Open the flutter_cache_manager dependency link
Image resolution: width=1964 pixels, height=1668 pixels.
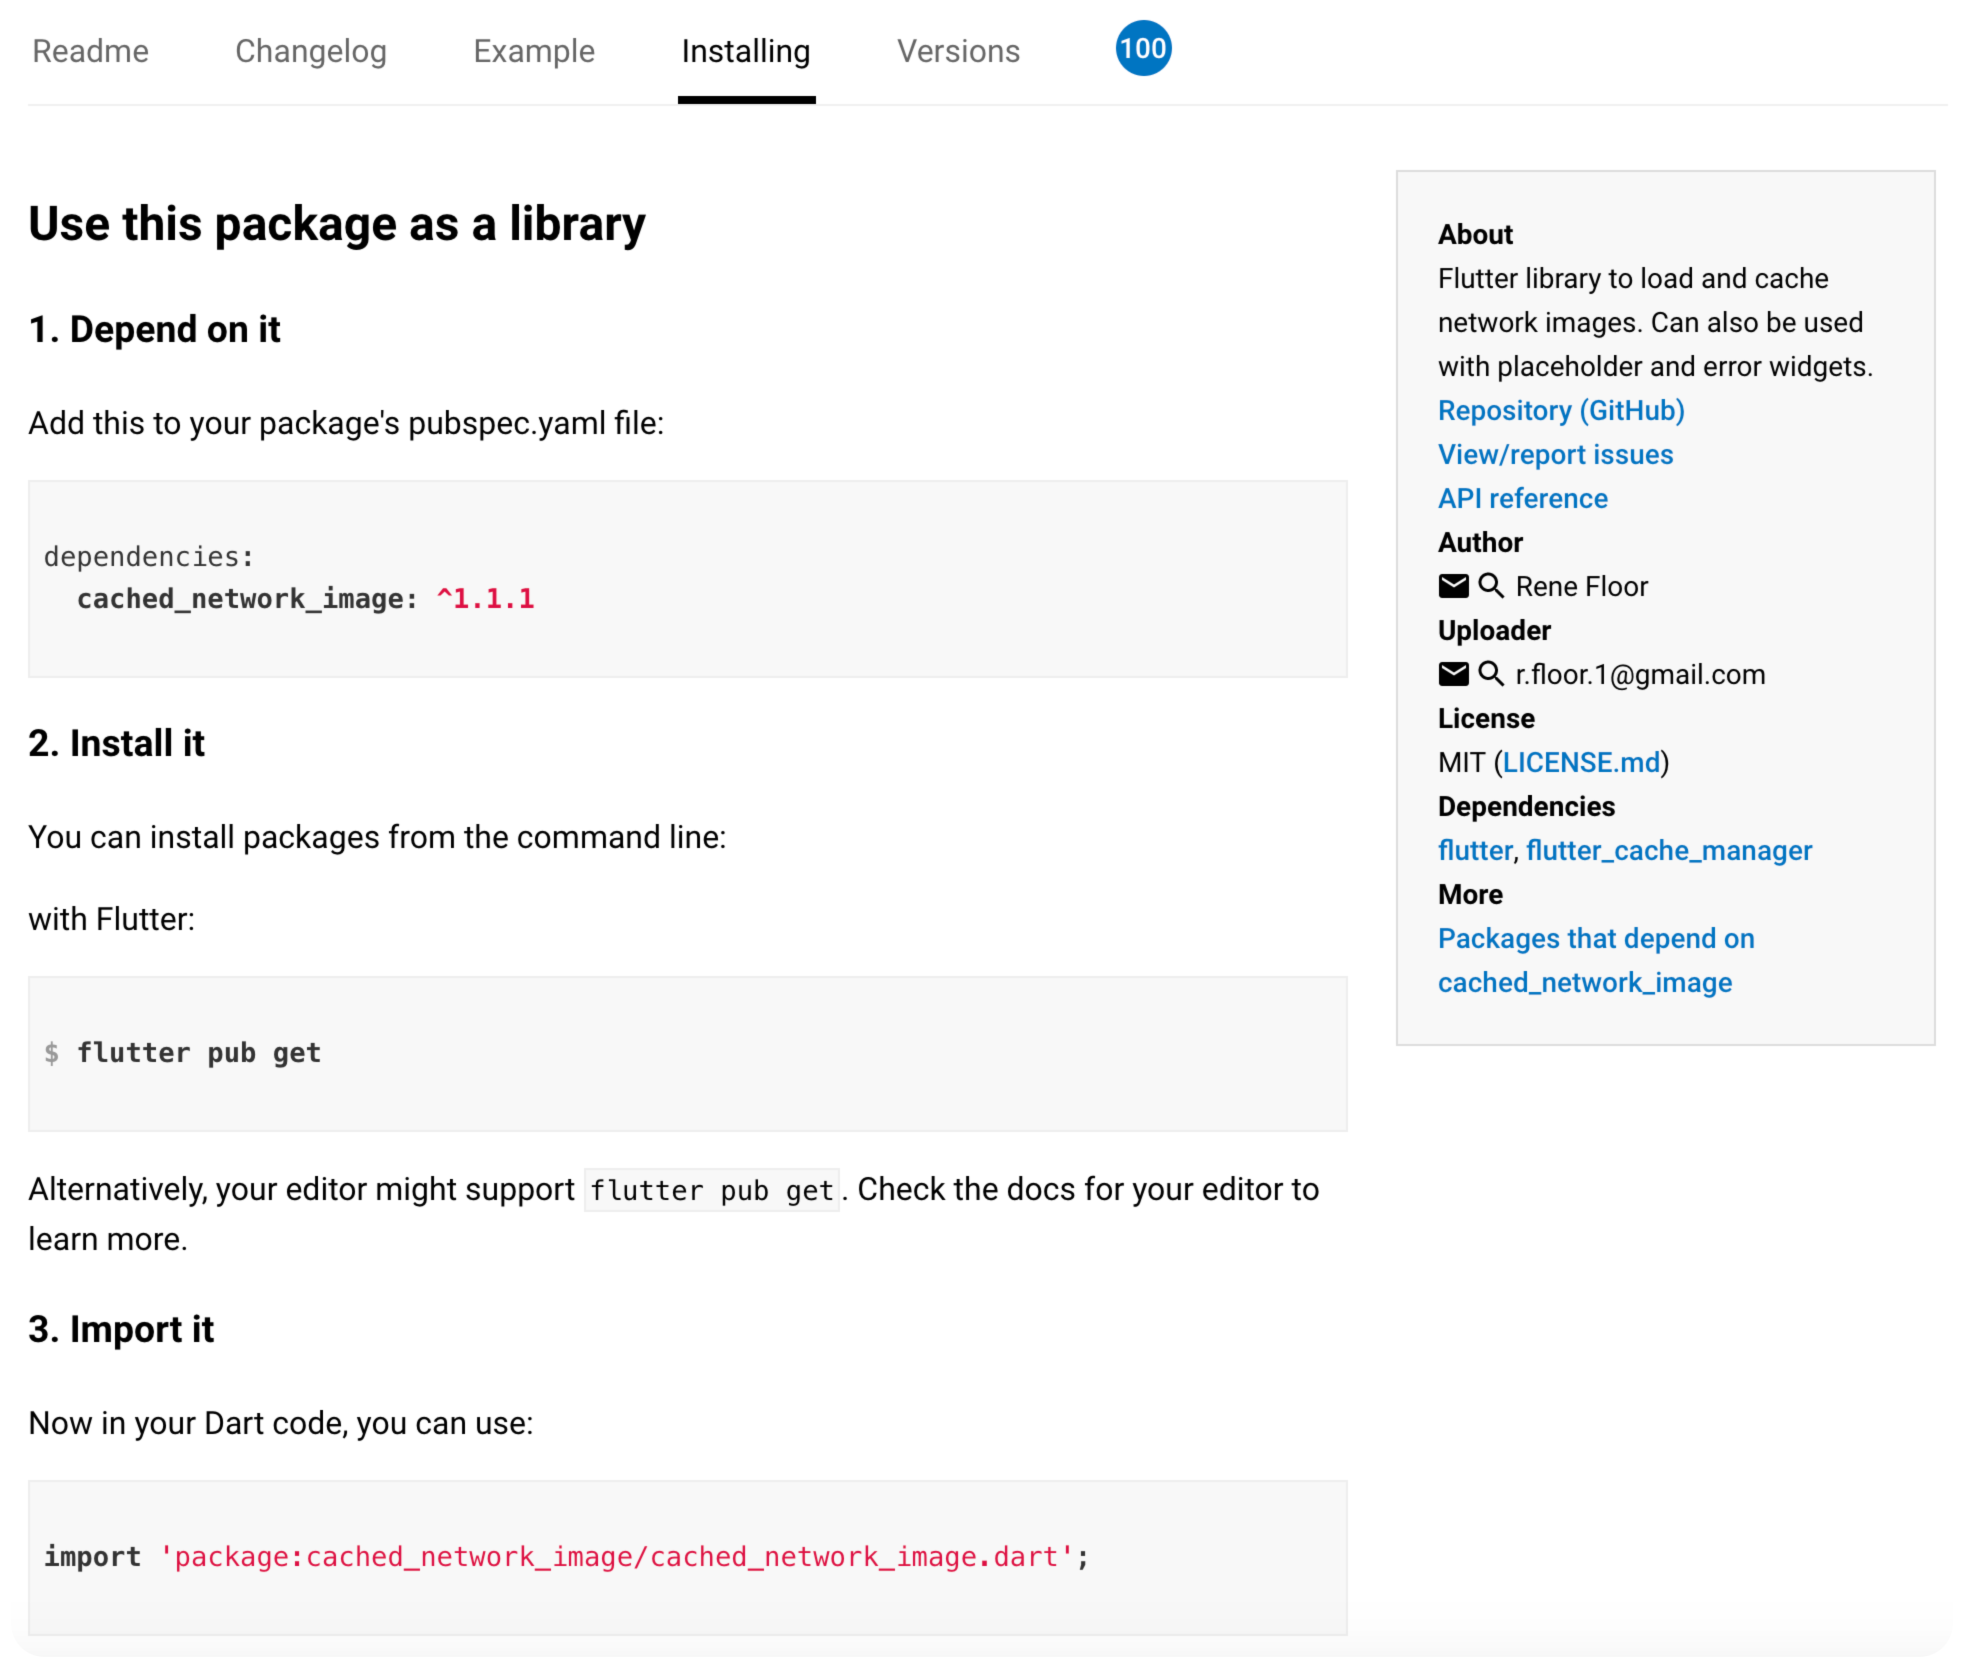(x=1668, y=851)
